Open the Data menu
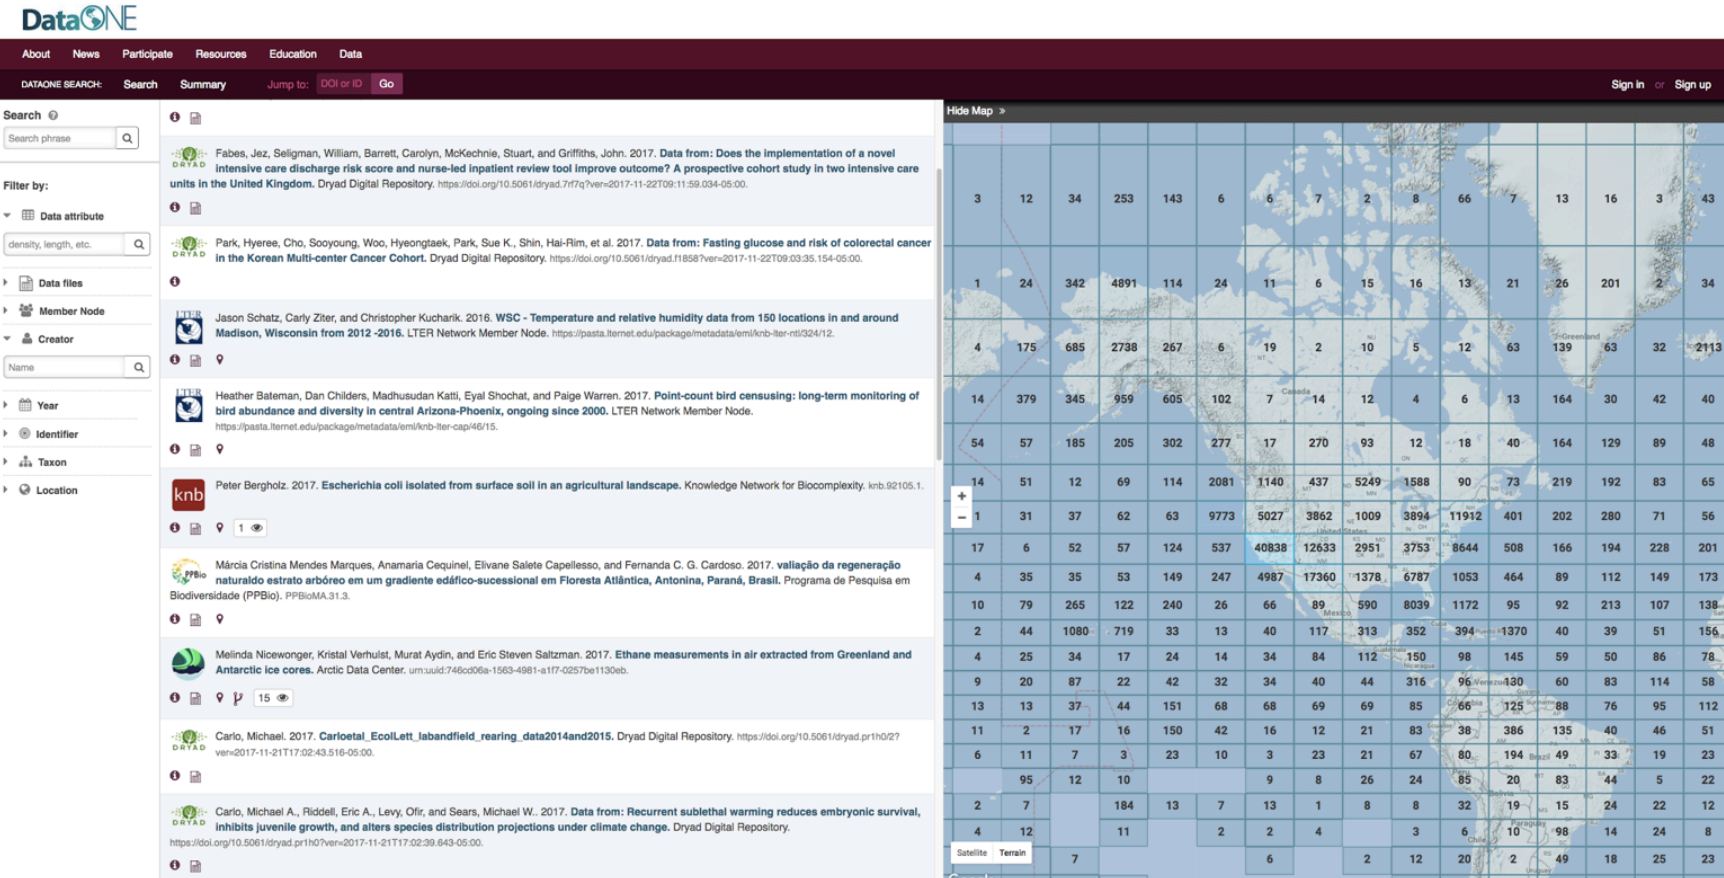Image resolution: width=1724 pixels, height=878 pixels. pos(350,54)
